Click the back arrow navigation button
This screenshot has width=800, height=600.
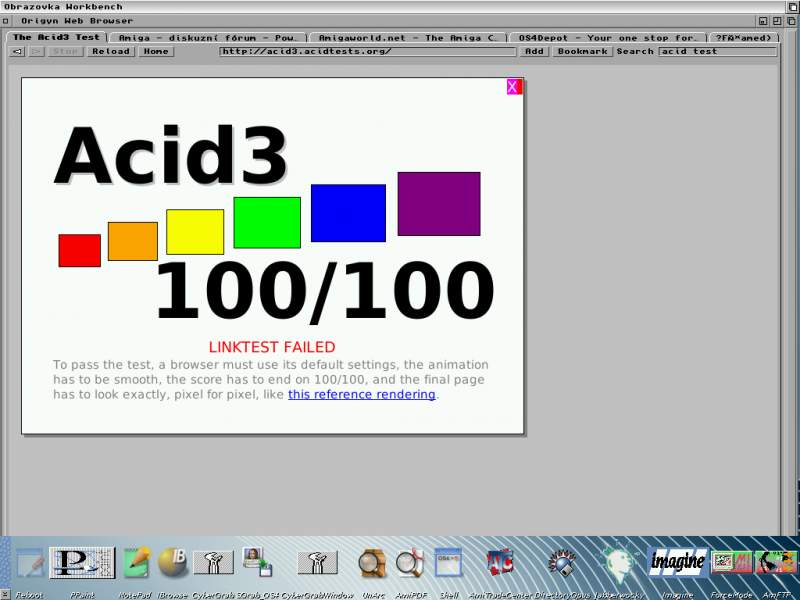[x=17, y=52]
